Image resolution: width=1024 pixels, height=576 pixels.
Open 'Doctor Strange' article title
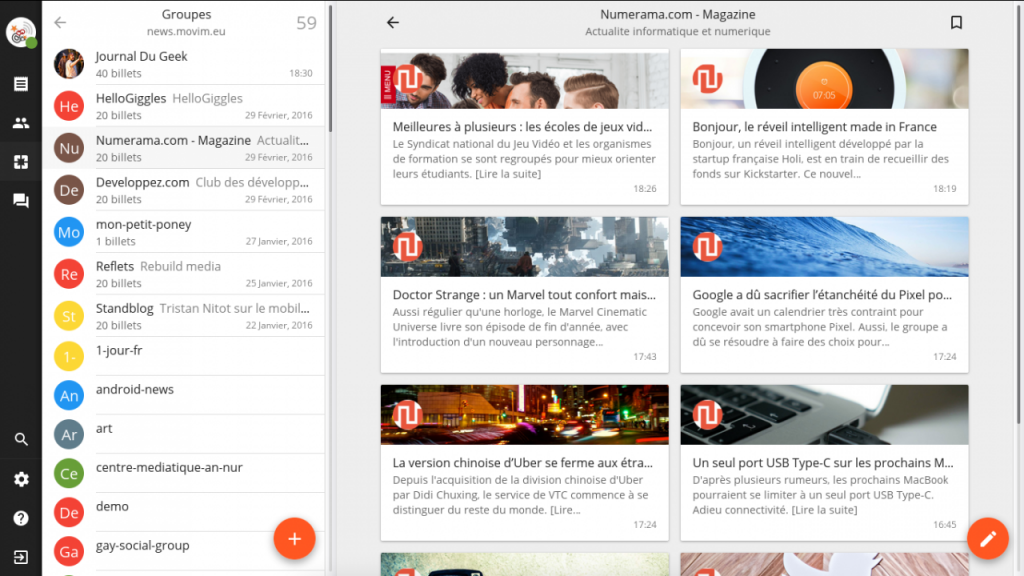pos(524,295)
